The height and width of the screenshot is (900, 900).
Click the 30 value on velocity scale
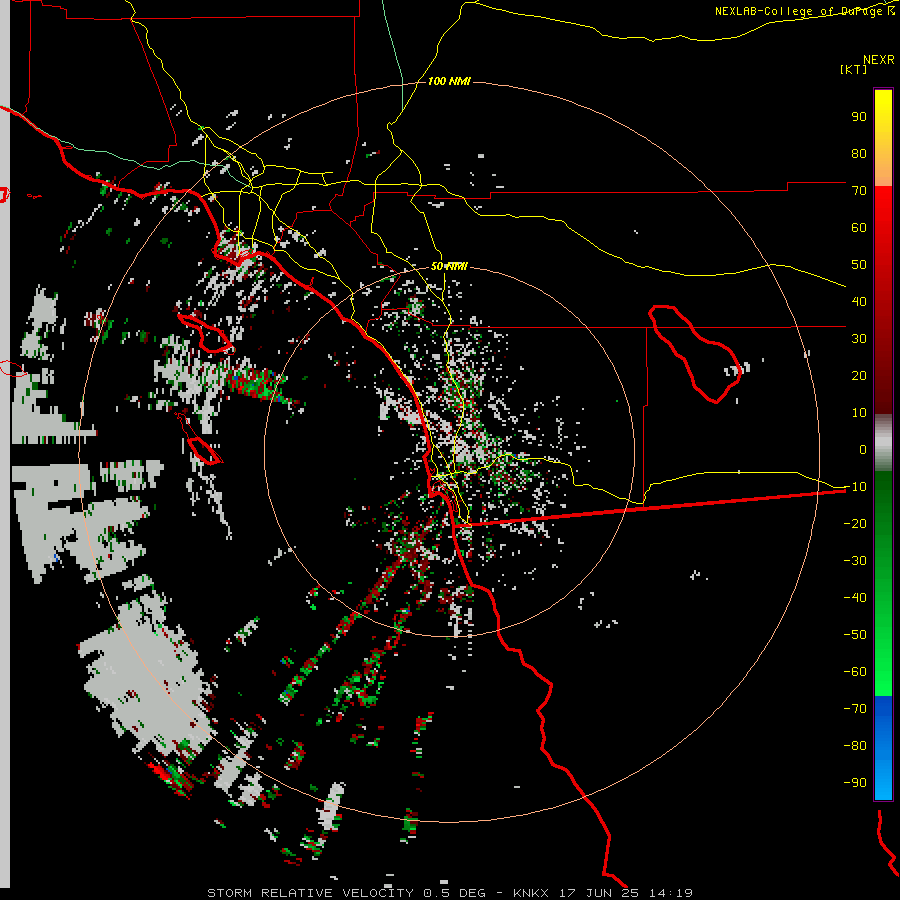coord(859,339)
